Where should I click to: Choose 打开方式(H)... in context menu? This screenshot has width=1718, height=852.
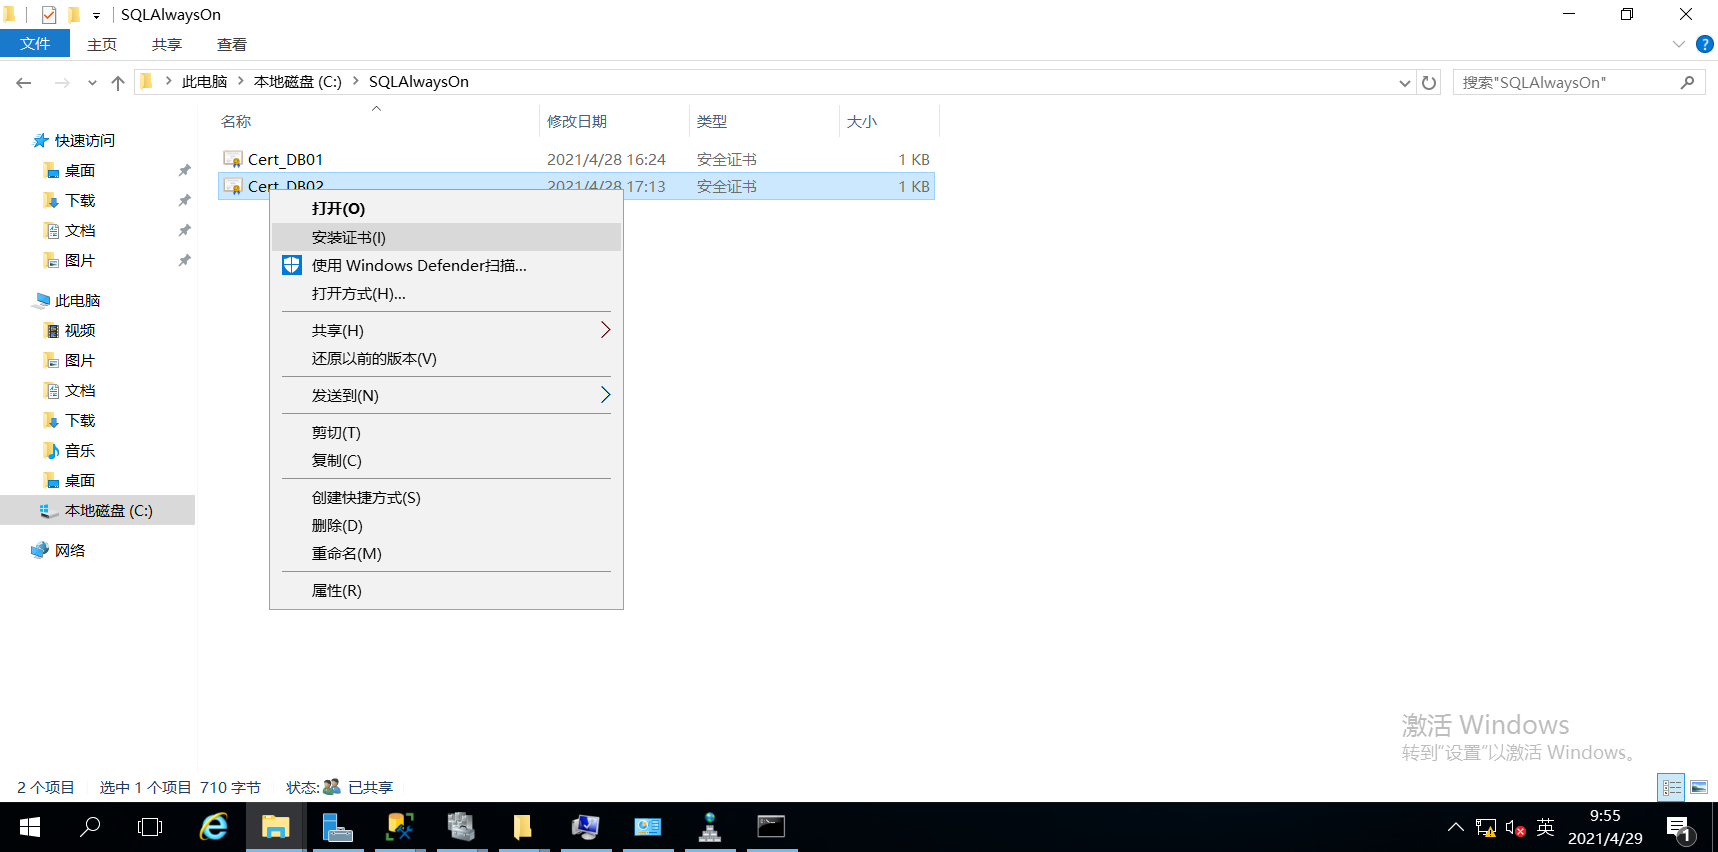446,293
